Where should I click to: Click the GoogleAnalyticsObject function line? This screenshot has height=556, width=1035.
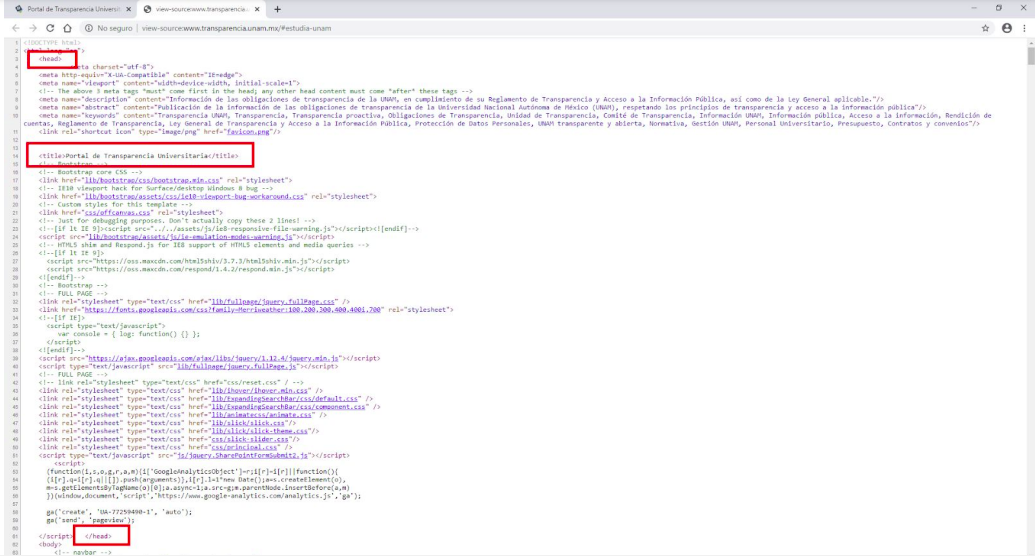click(192, 471)
